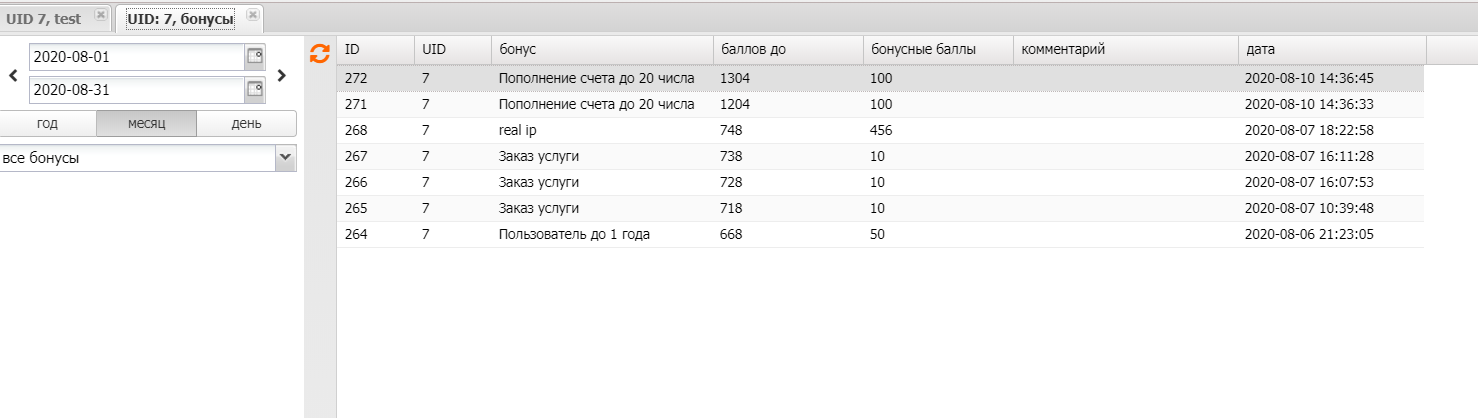1478x418 pixels.
Task: Sort by the 'дата' column header
Action: 1330,49
